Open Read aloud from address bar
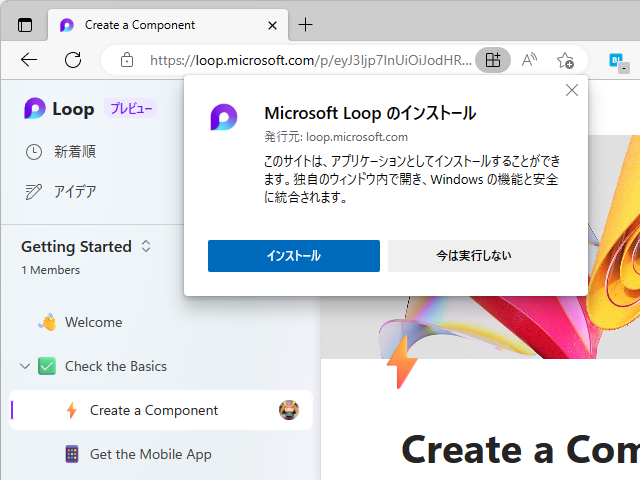This screenshot has height=480, width=640. (529, 60)
